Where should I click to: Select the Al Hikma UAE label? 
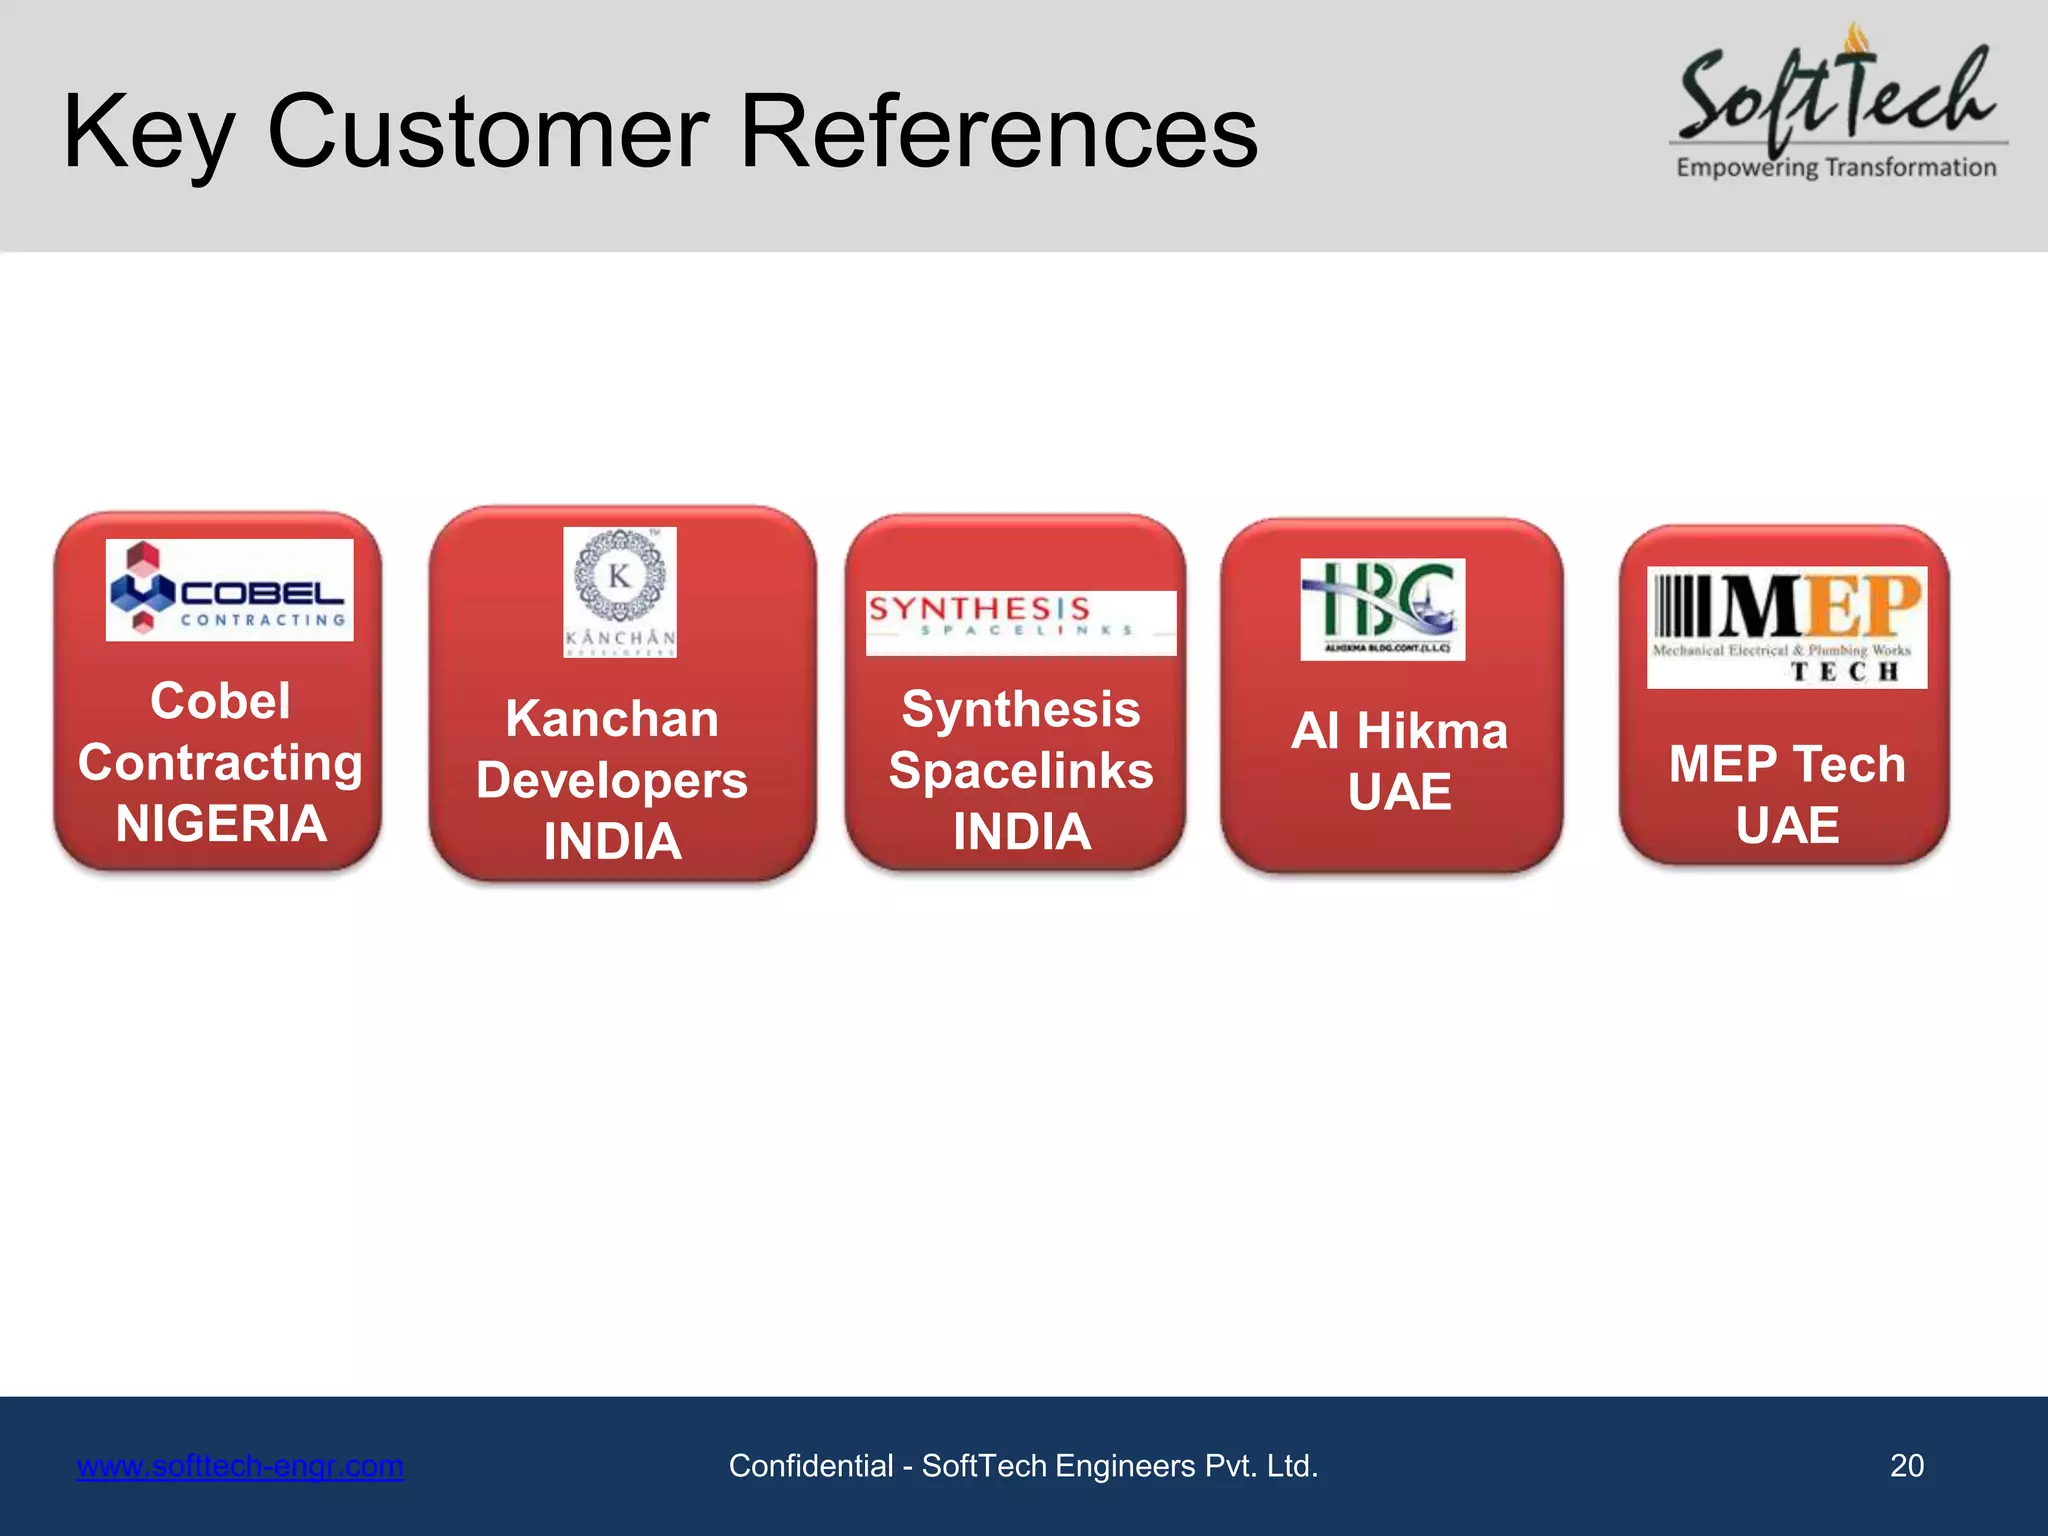tap(1399, 762)
